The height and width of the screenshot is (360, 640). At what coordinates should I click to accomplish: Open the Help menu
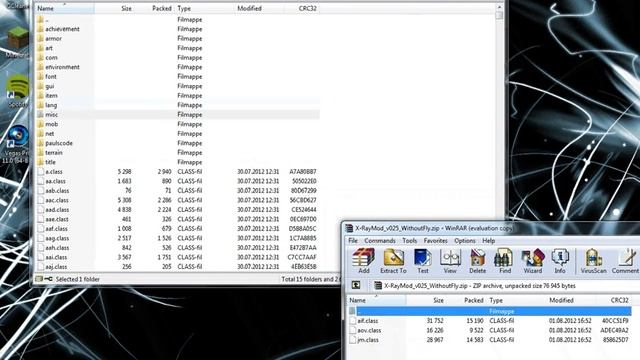click(x=489, y=241)
